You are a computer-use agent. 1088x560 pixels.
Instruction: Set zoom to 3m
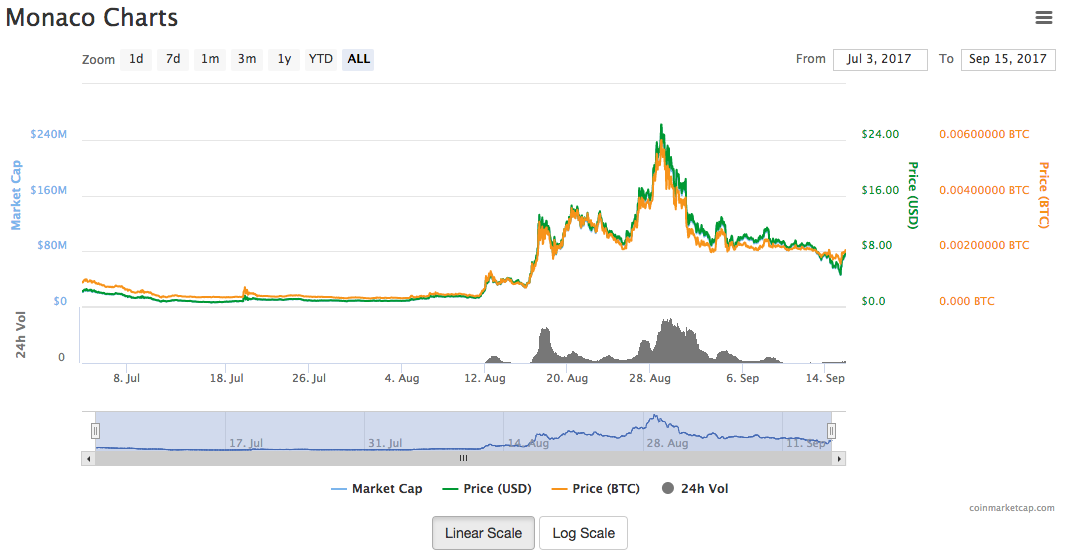pyautogui.click(x=247, y=59)
